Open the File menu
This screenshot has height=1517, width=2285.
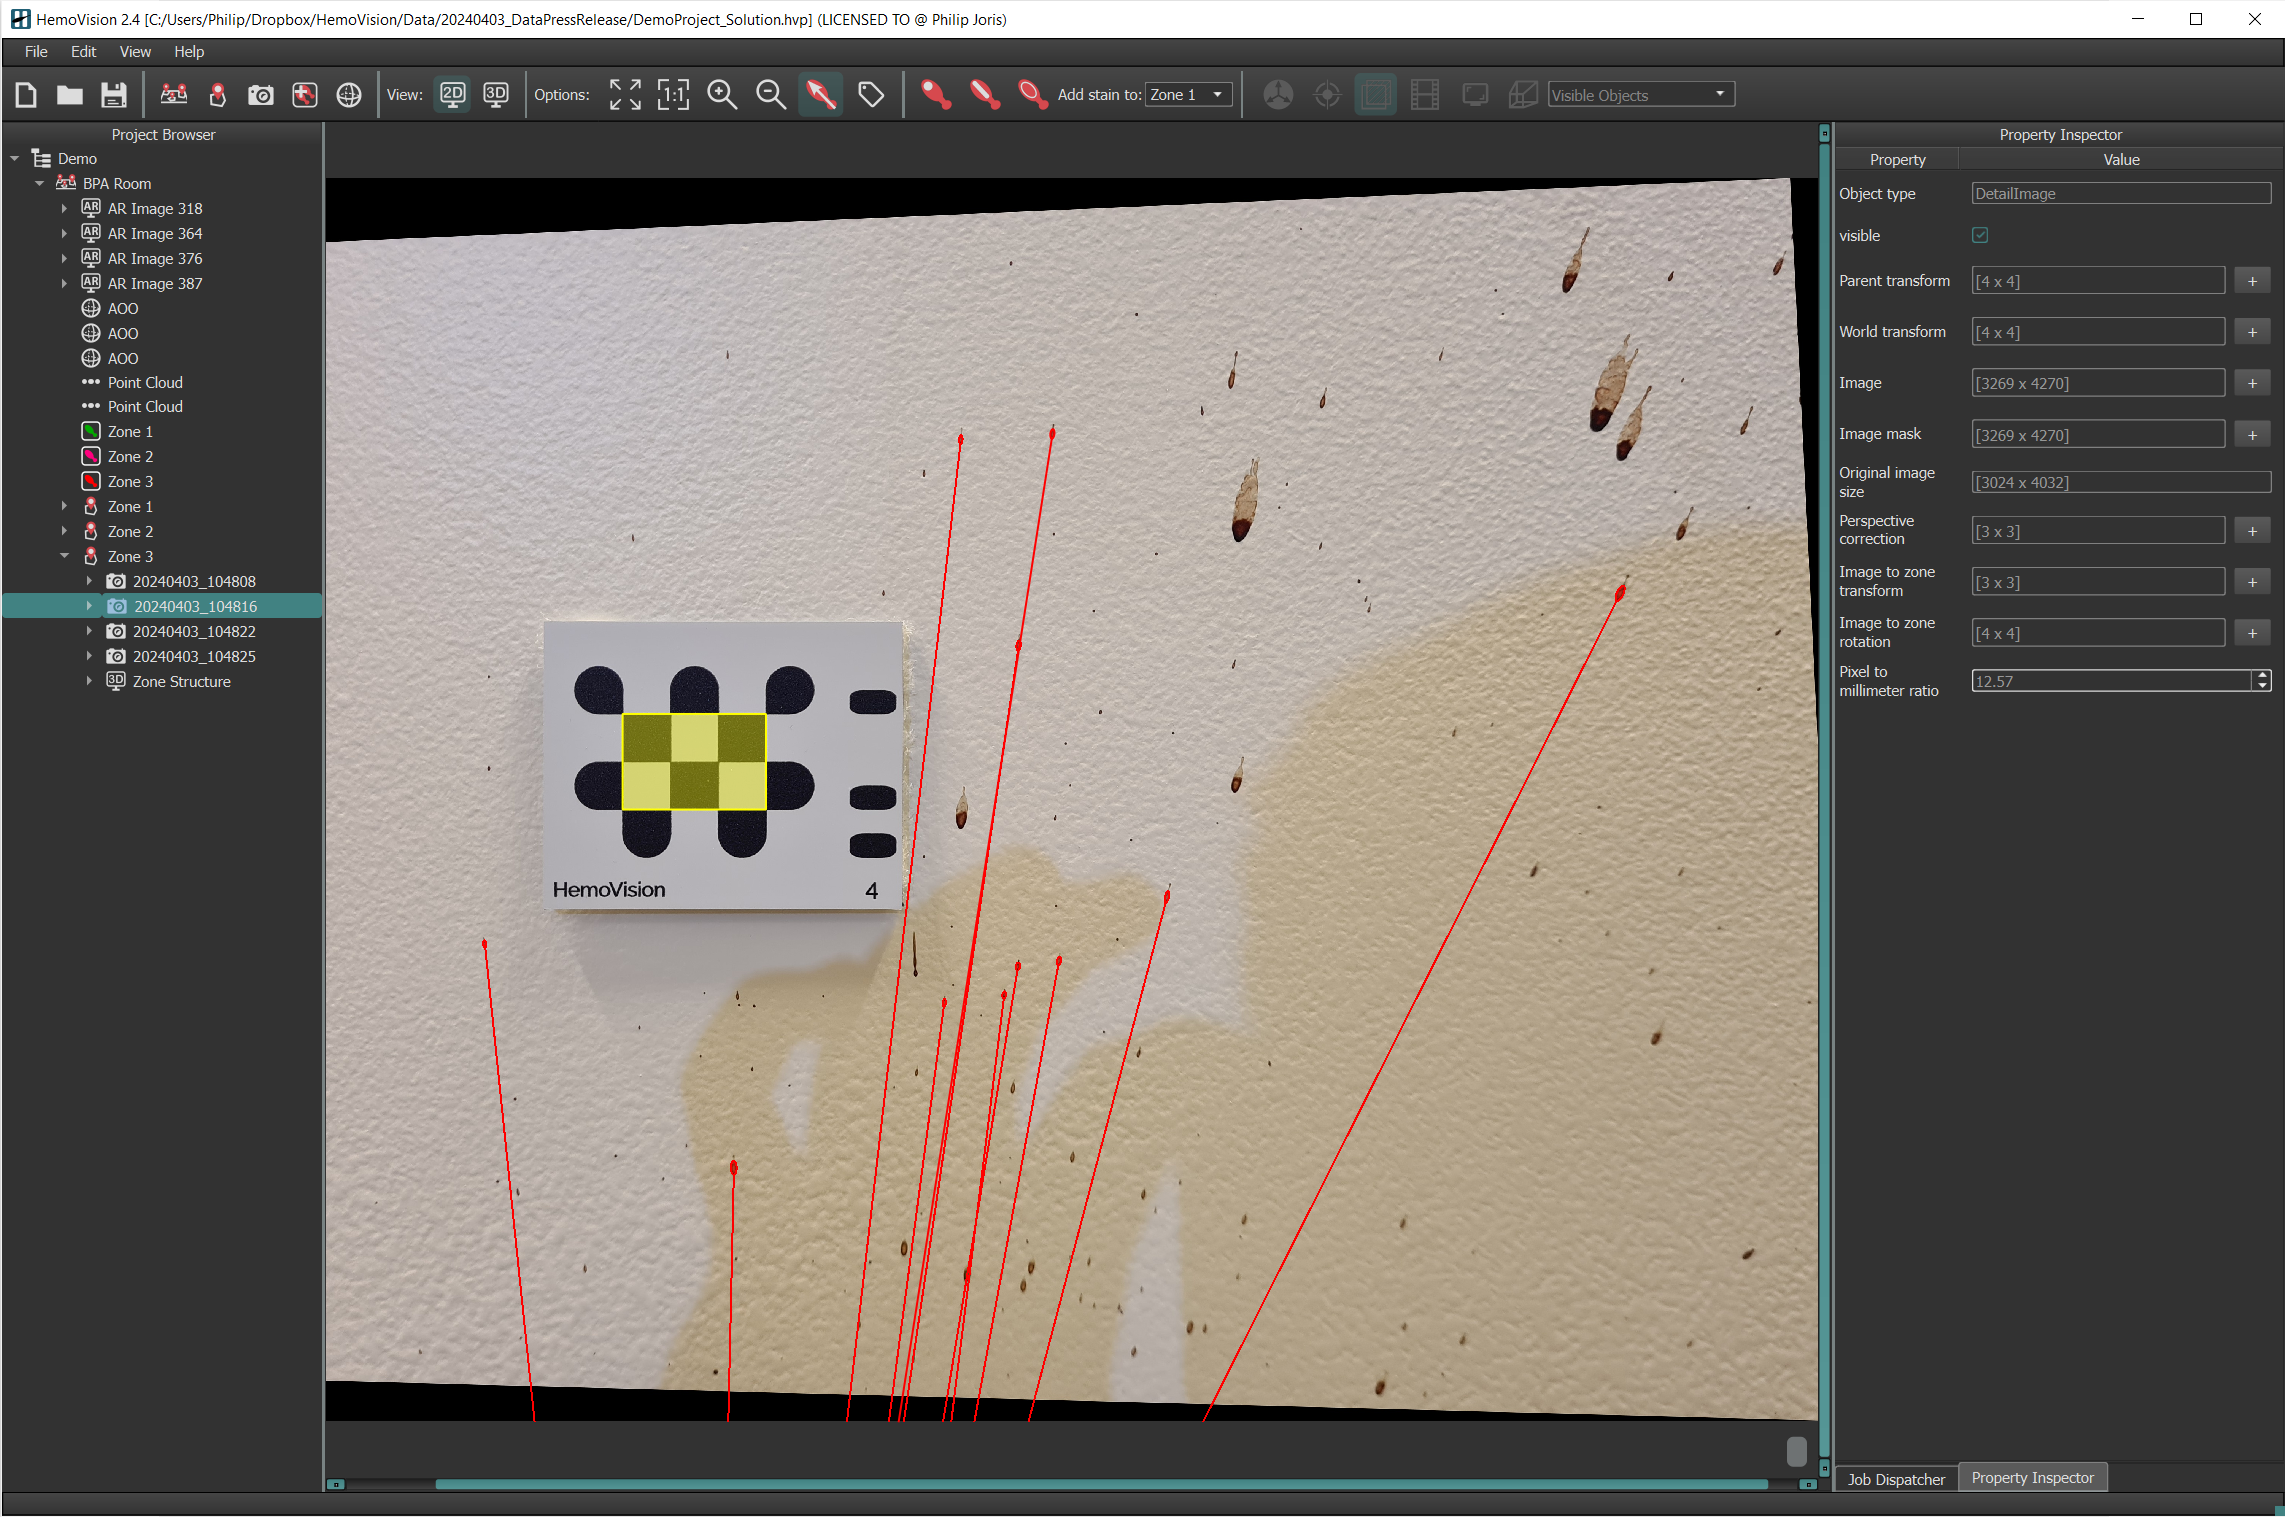[x=36, y=52]
